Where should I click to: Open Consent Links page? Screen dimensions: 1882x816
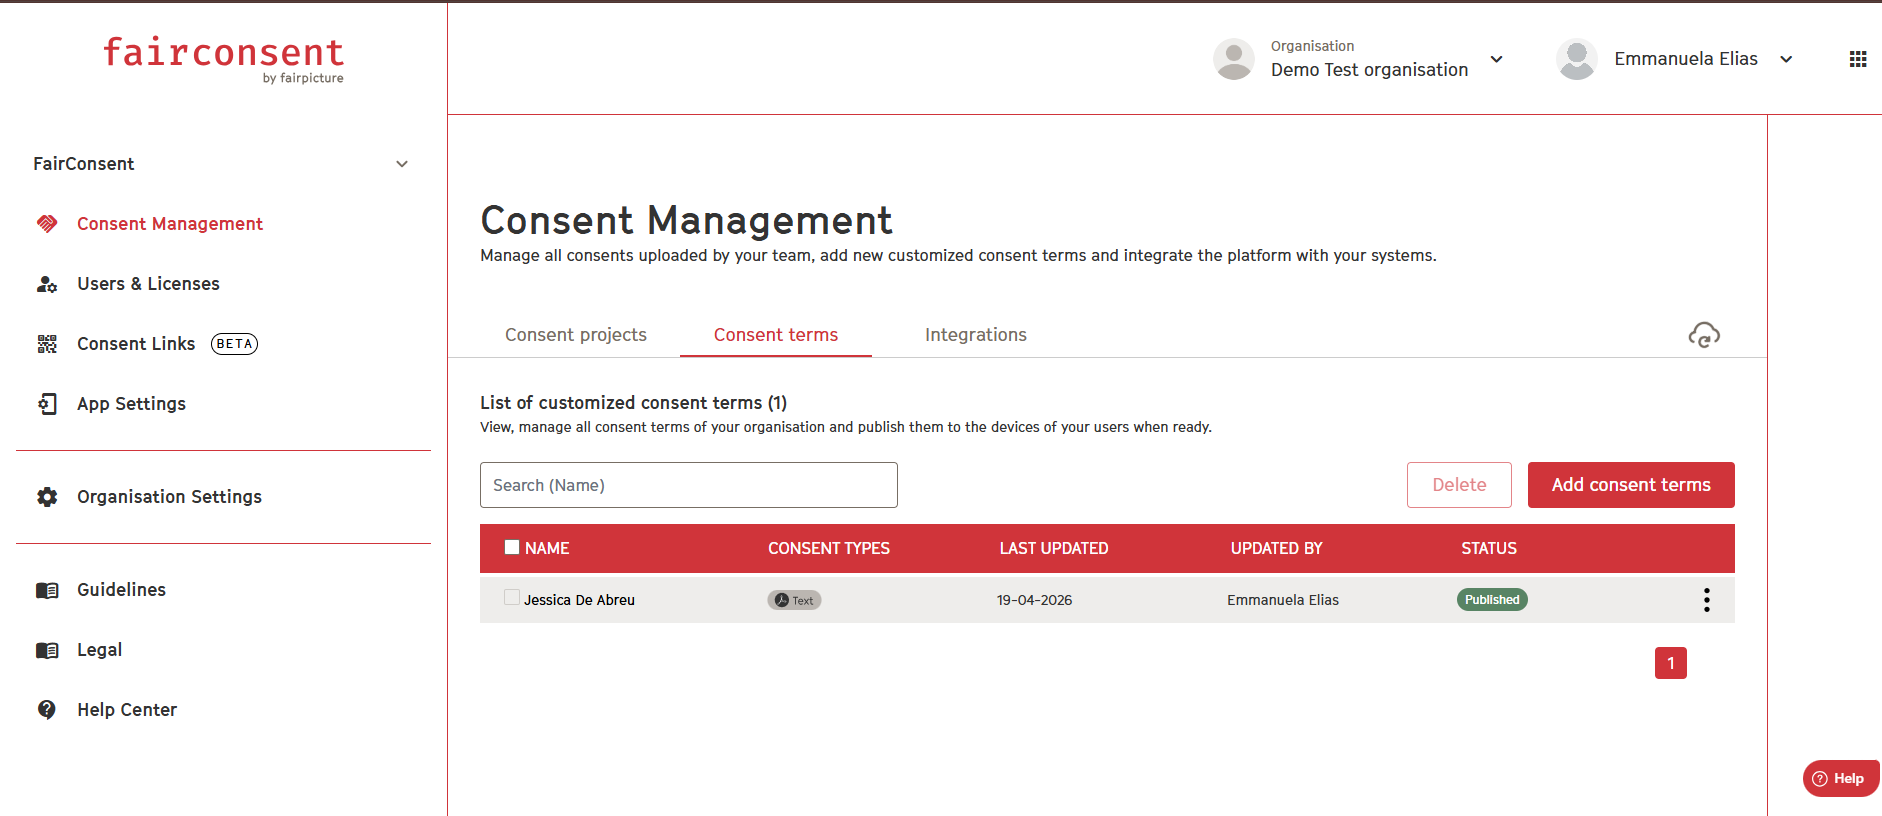tap(136, 344)
